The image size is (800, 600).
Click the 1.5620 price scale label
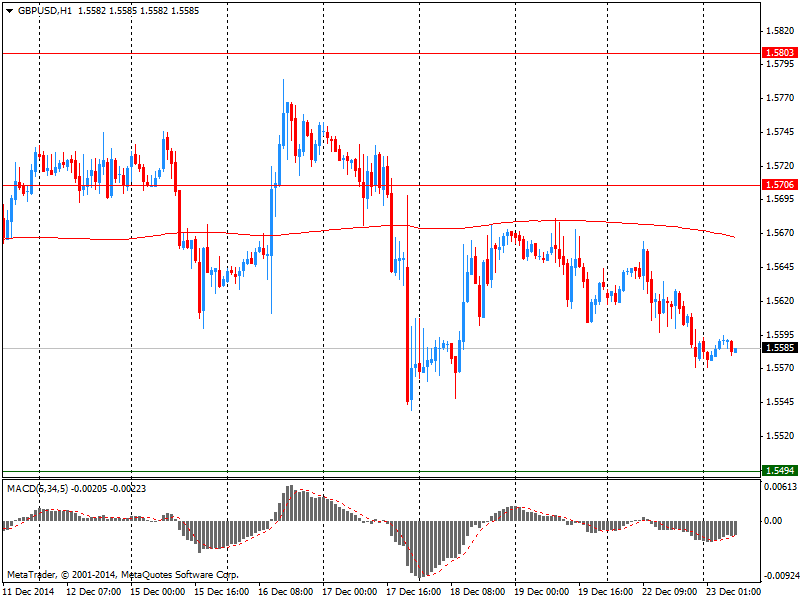780,301
